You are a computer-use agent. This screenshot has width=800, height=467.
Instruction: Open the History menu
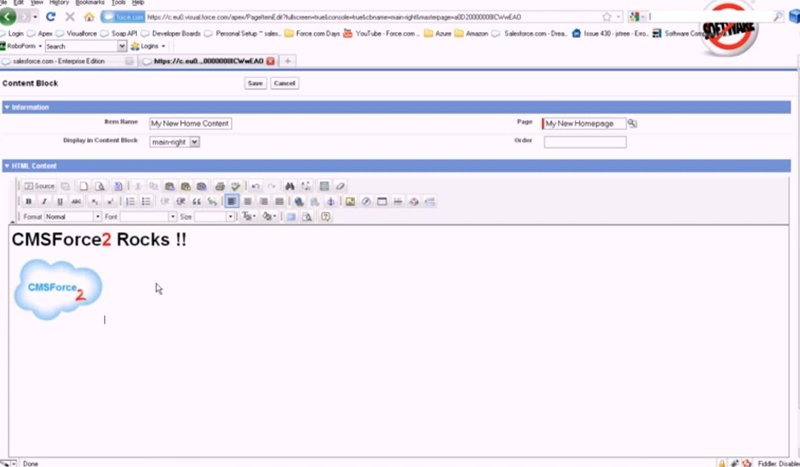[x=59, y=3]
